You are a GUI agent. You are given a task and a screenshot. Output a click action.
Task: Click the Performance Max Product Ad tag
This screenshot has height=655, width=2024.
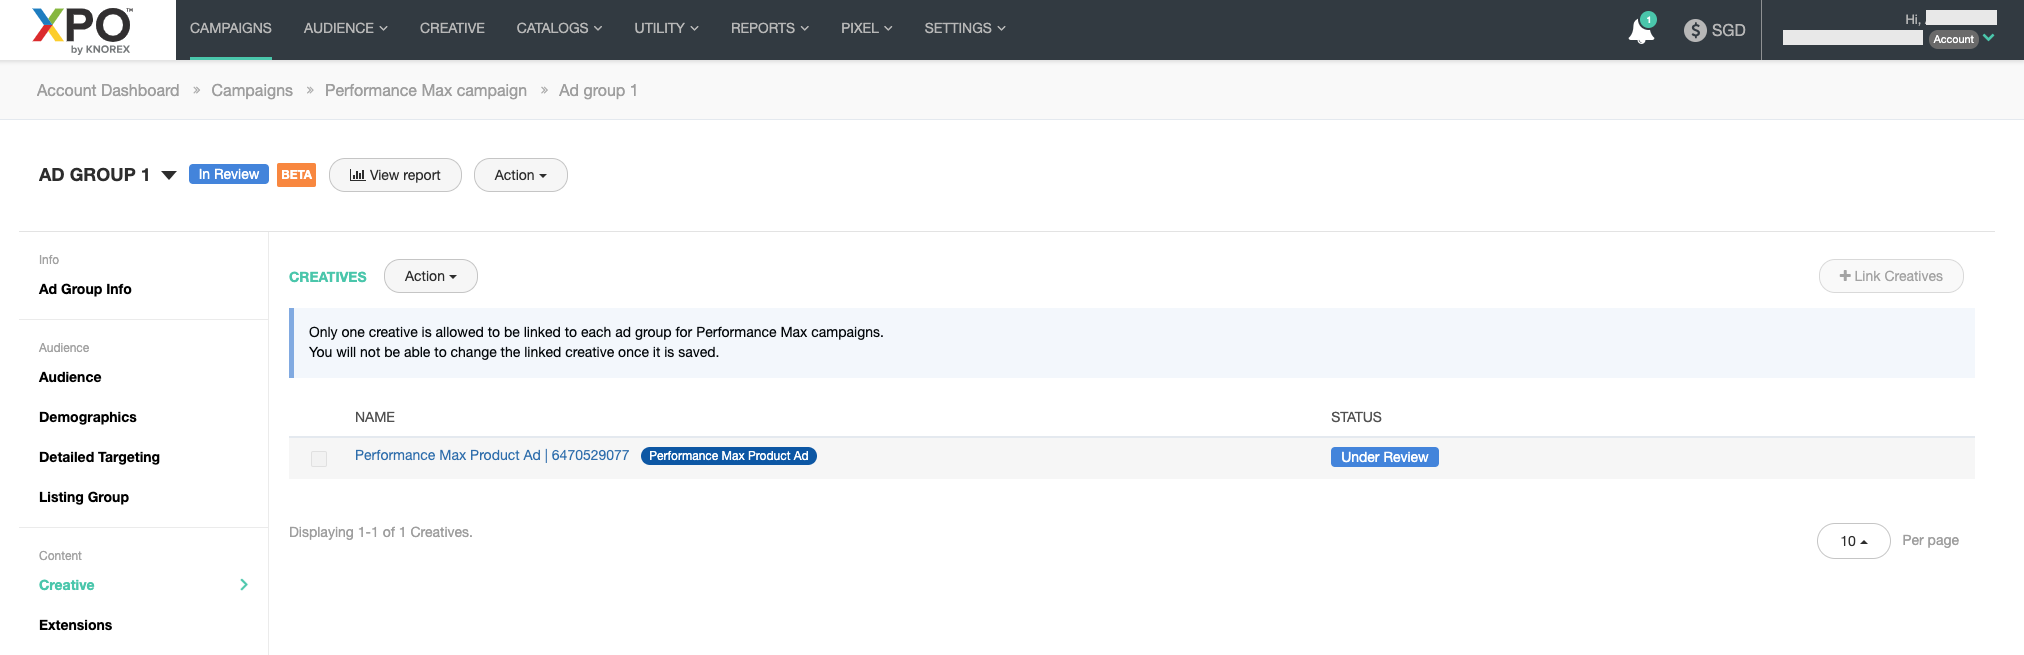(x=728, y=456)
